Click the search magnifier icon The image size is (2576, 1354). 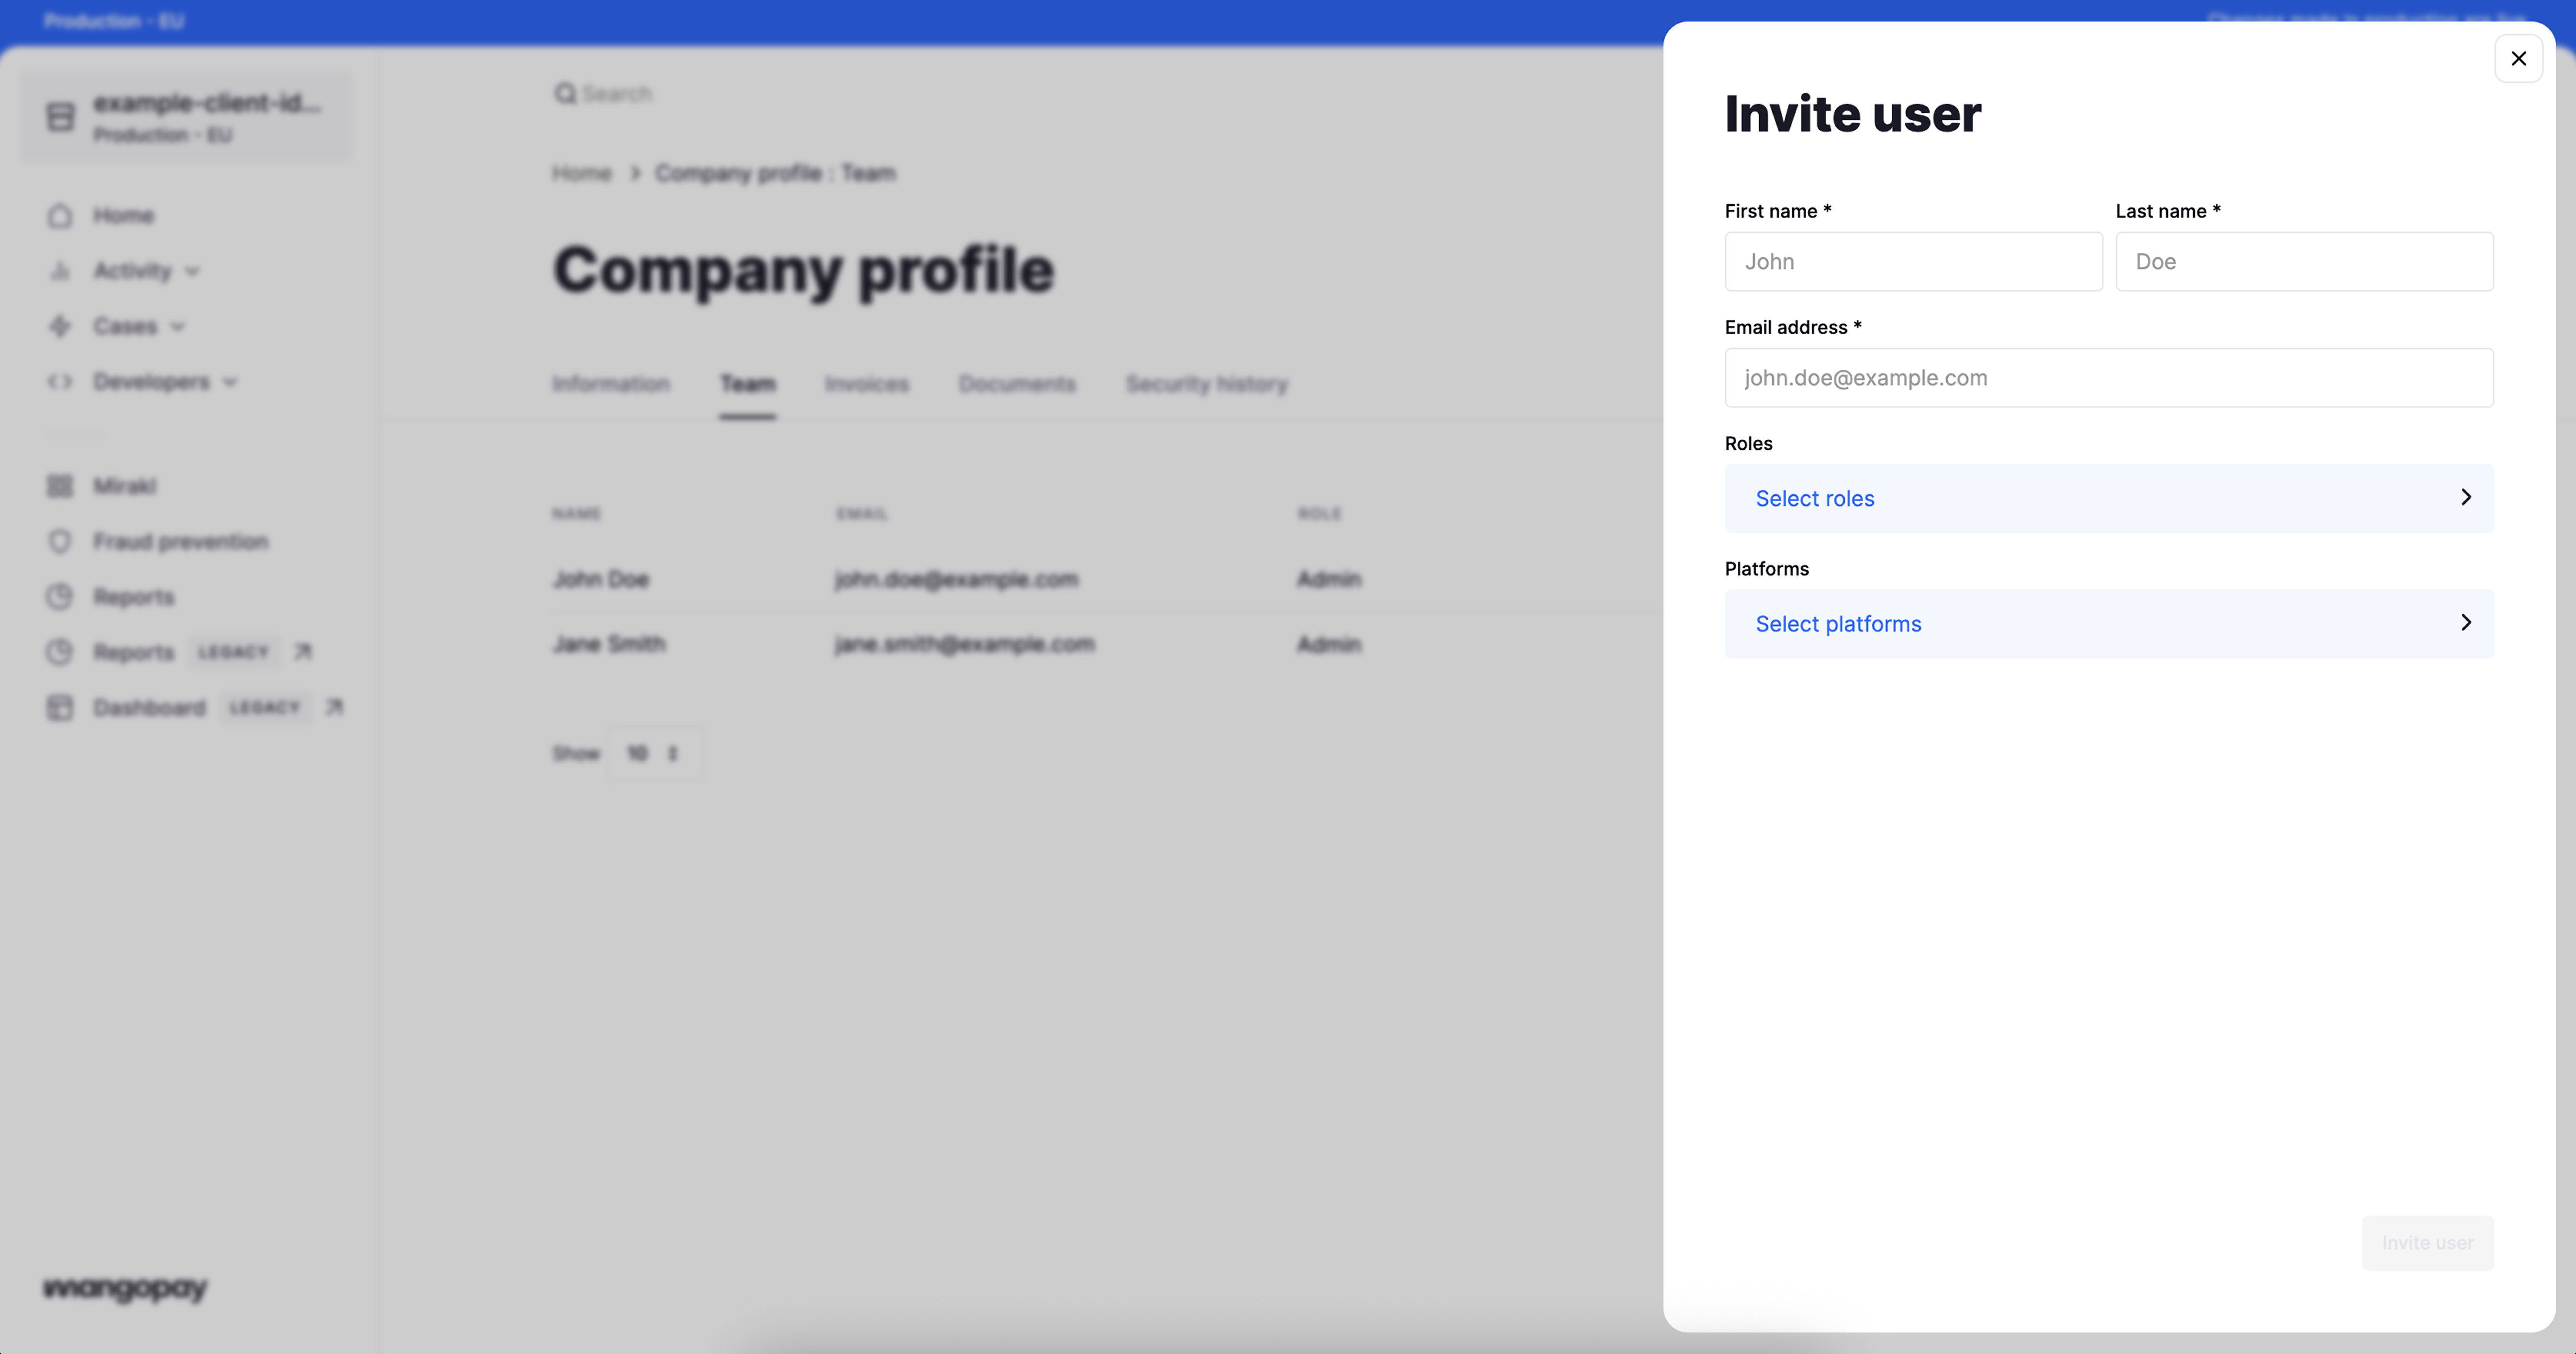point(565,93)
